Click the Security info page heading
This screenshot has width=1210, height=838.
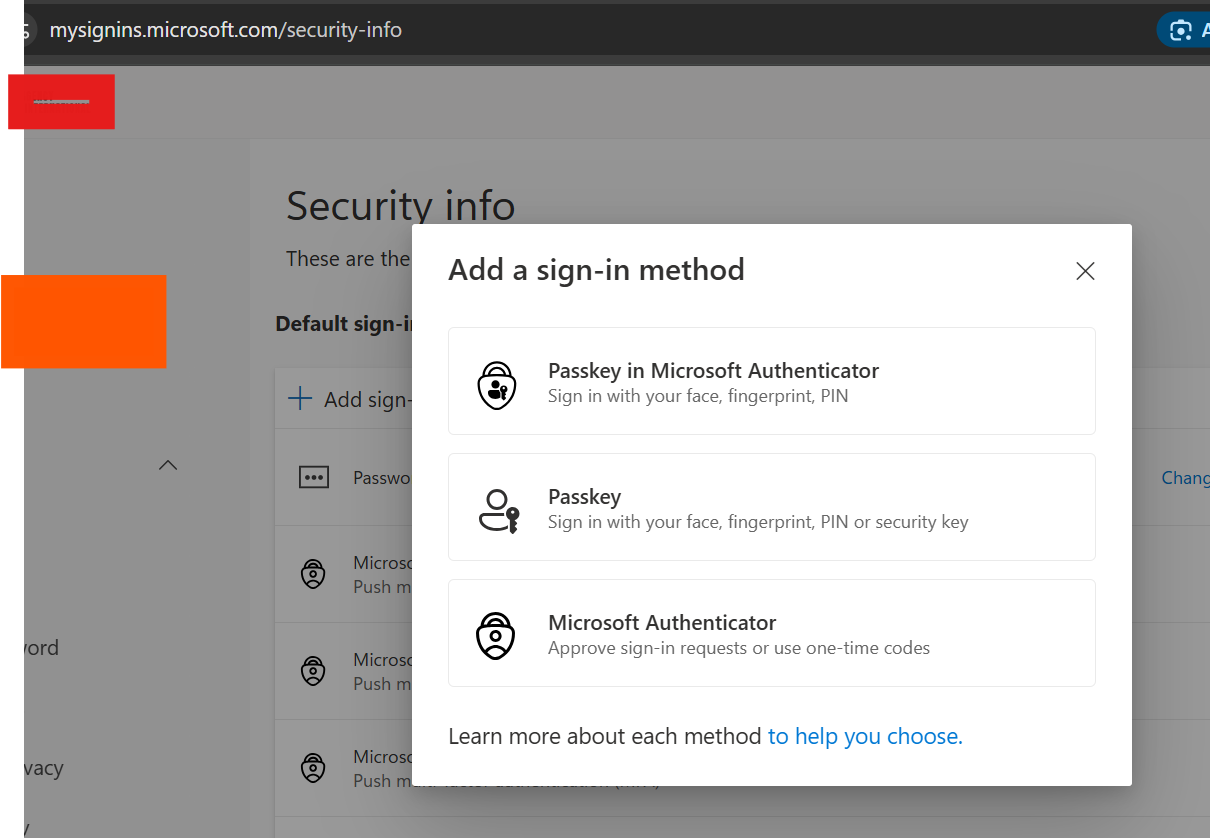coord(401,206)
